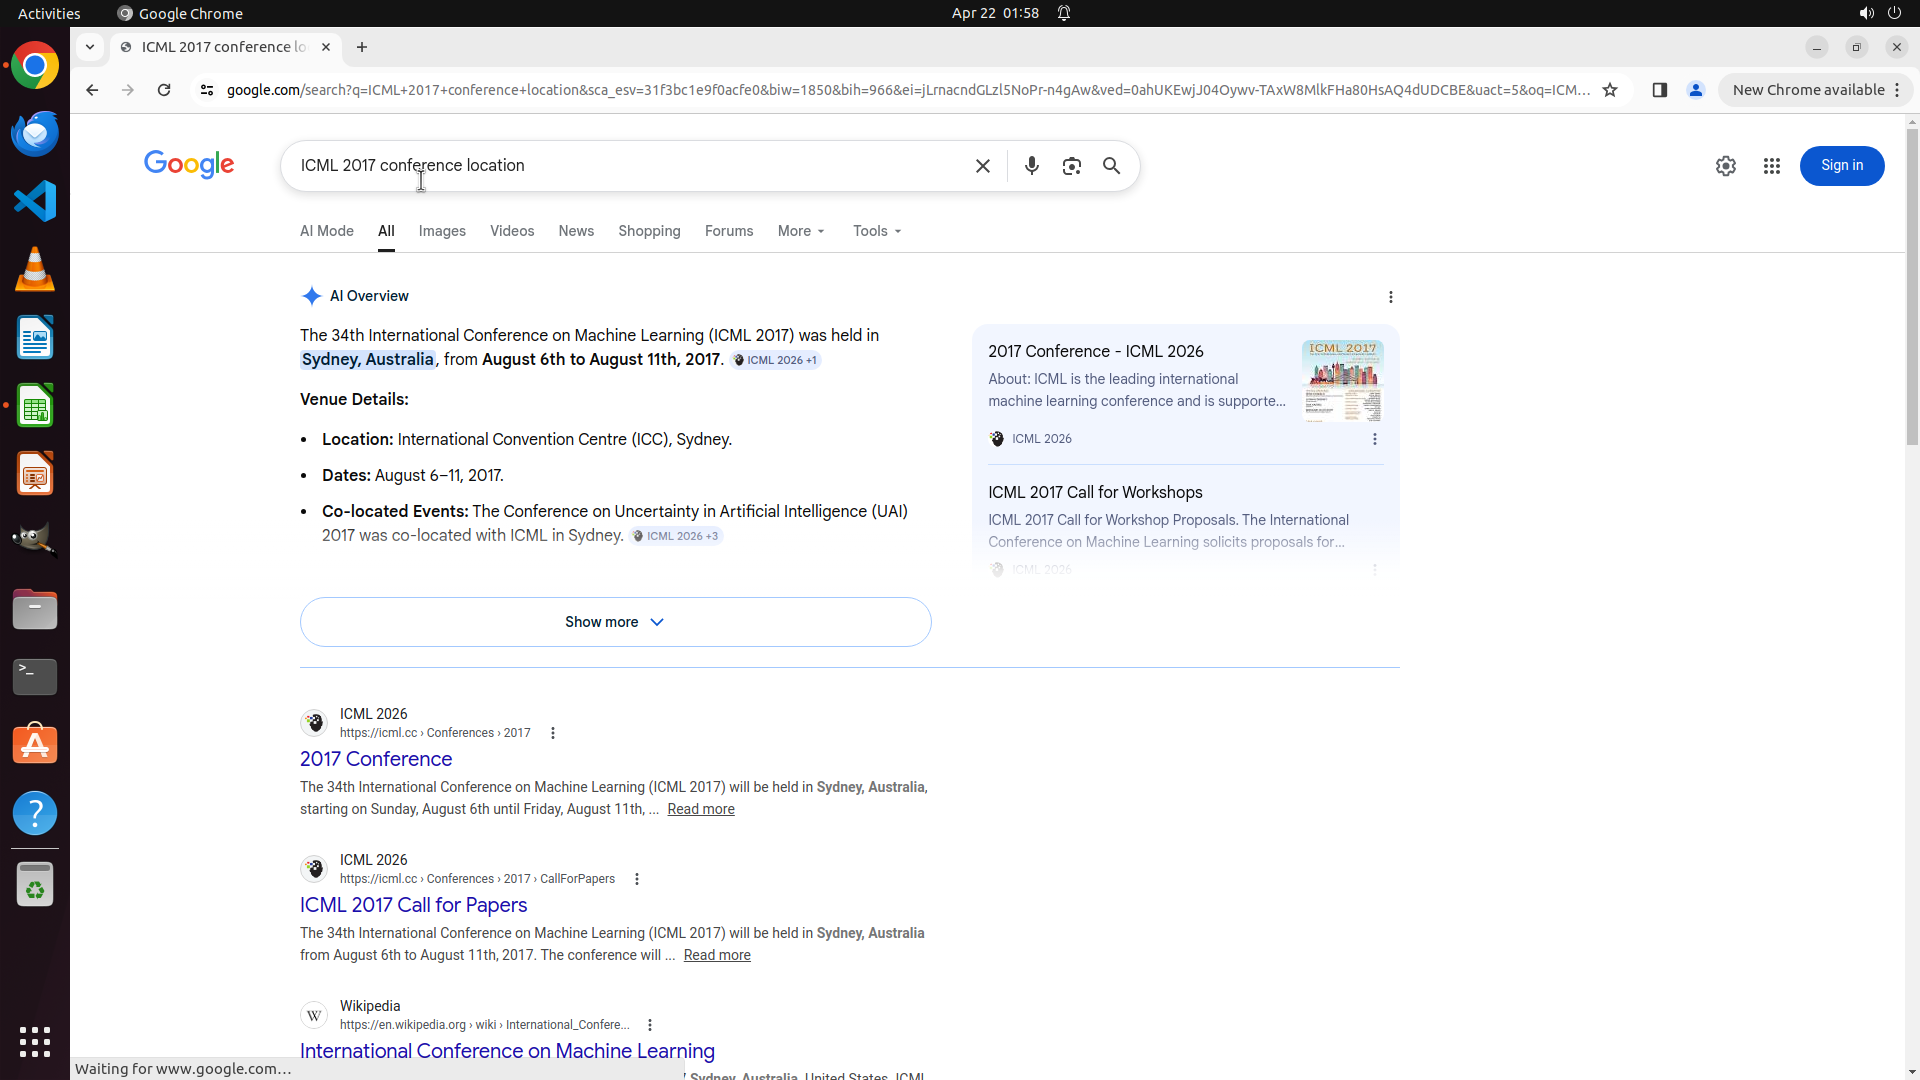
Task: Reload the current page
Action: click(164, 90)
